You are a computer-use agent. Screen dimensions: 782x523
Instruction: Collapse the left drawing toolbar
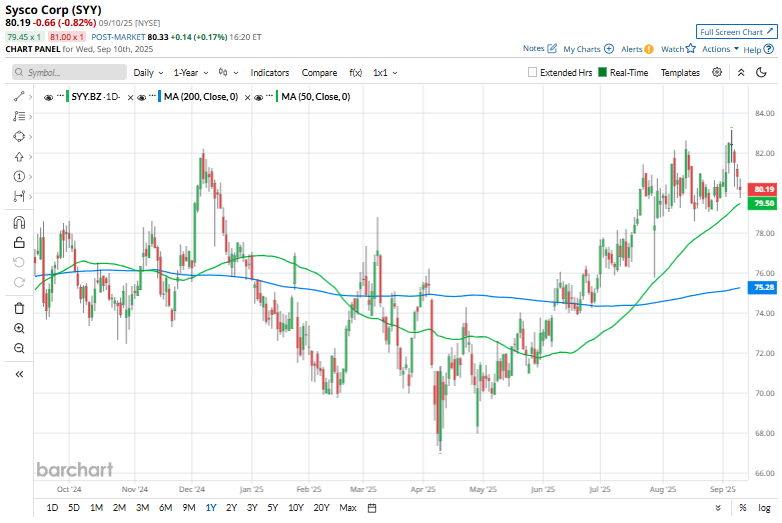[19, 374]
